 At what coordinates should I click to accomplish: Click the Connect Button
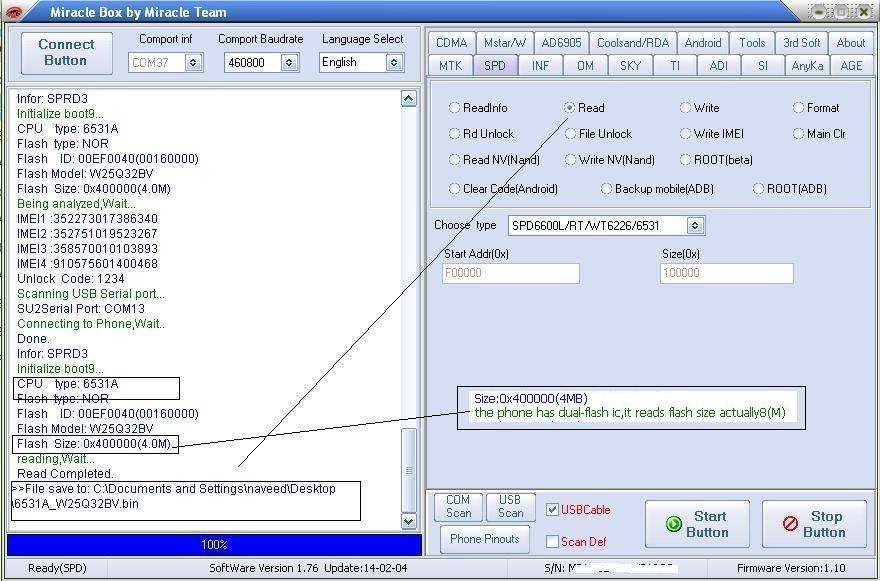click(66, 53)
